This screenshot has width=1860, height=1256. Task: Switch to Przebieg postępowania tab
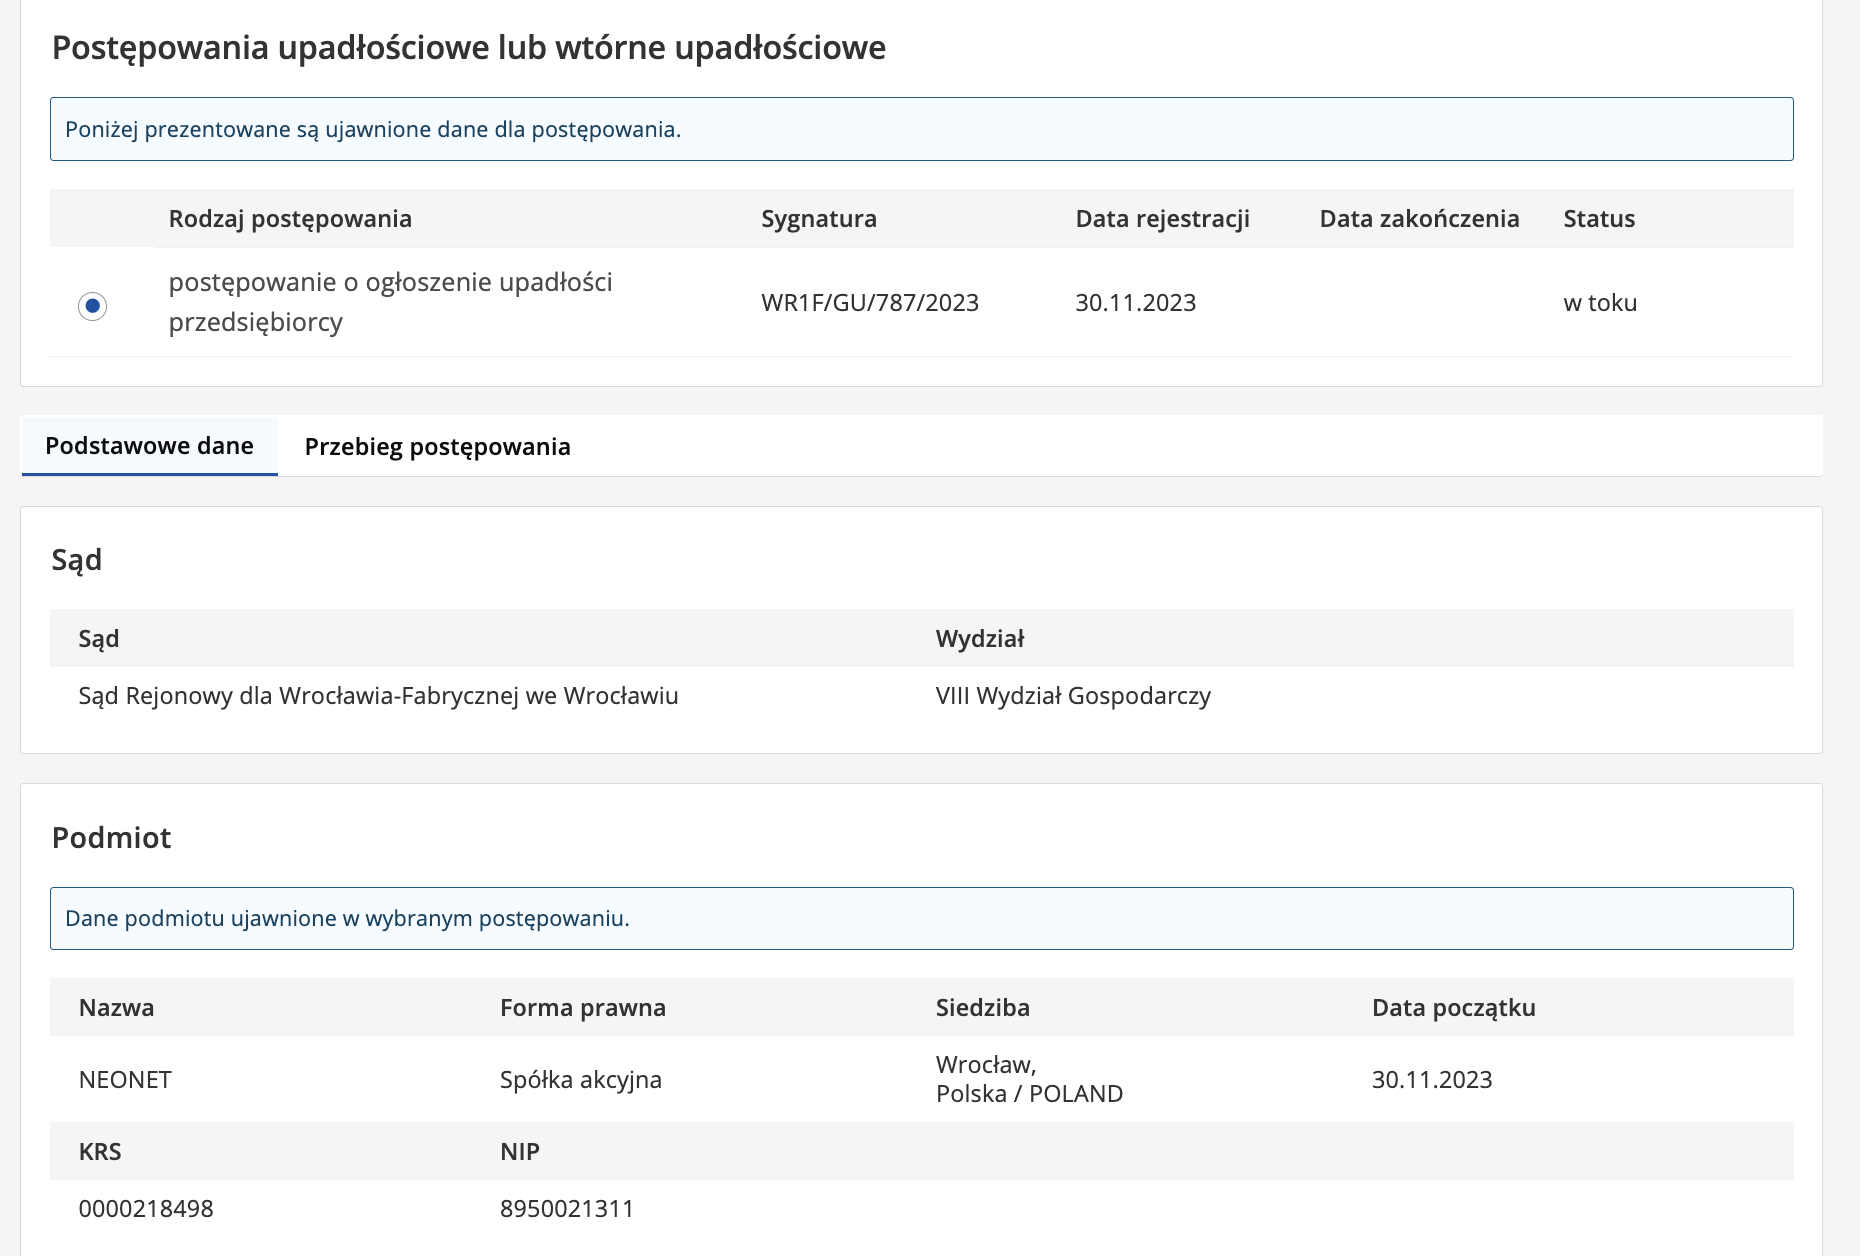click(x=437, y=446)
